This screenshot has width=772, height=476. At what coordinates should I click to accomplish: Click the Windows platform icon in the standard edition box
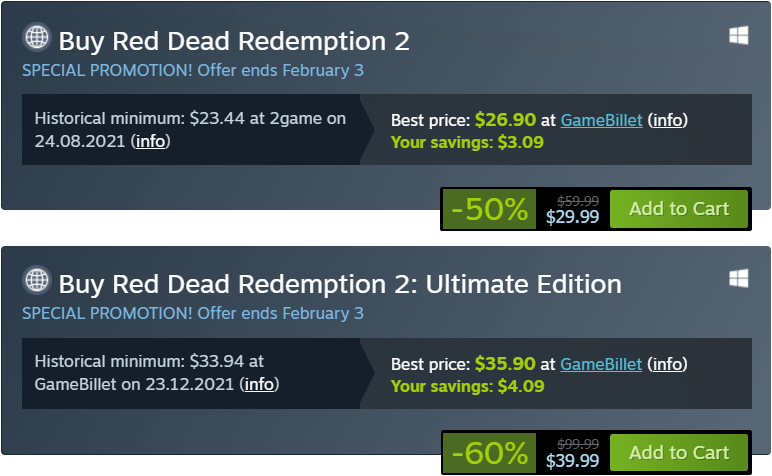point(739,36)
